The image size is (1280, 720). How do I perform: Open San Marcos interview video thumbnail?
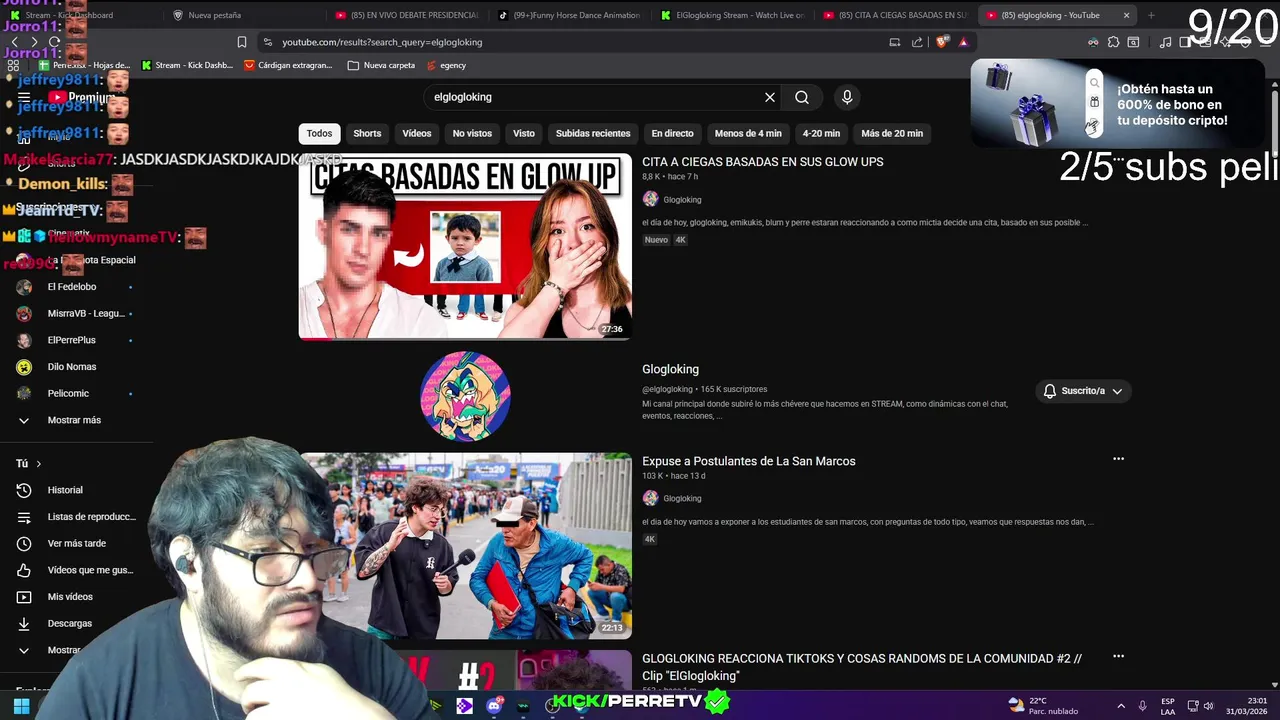pos(465,546)
